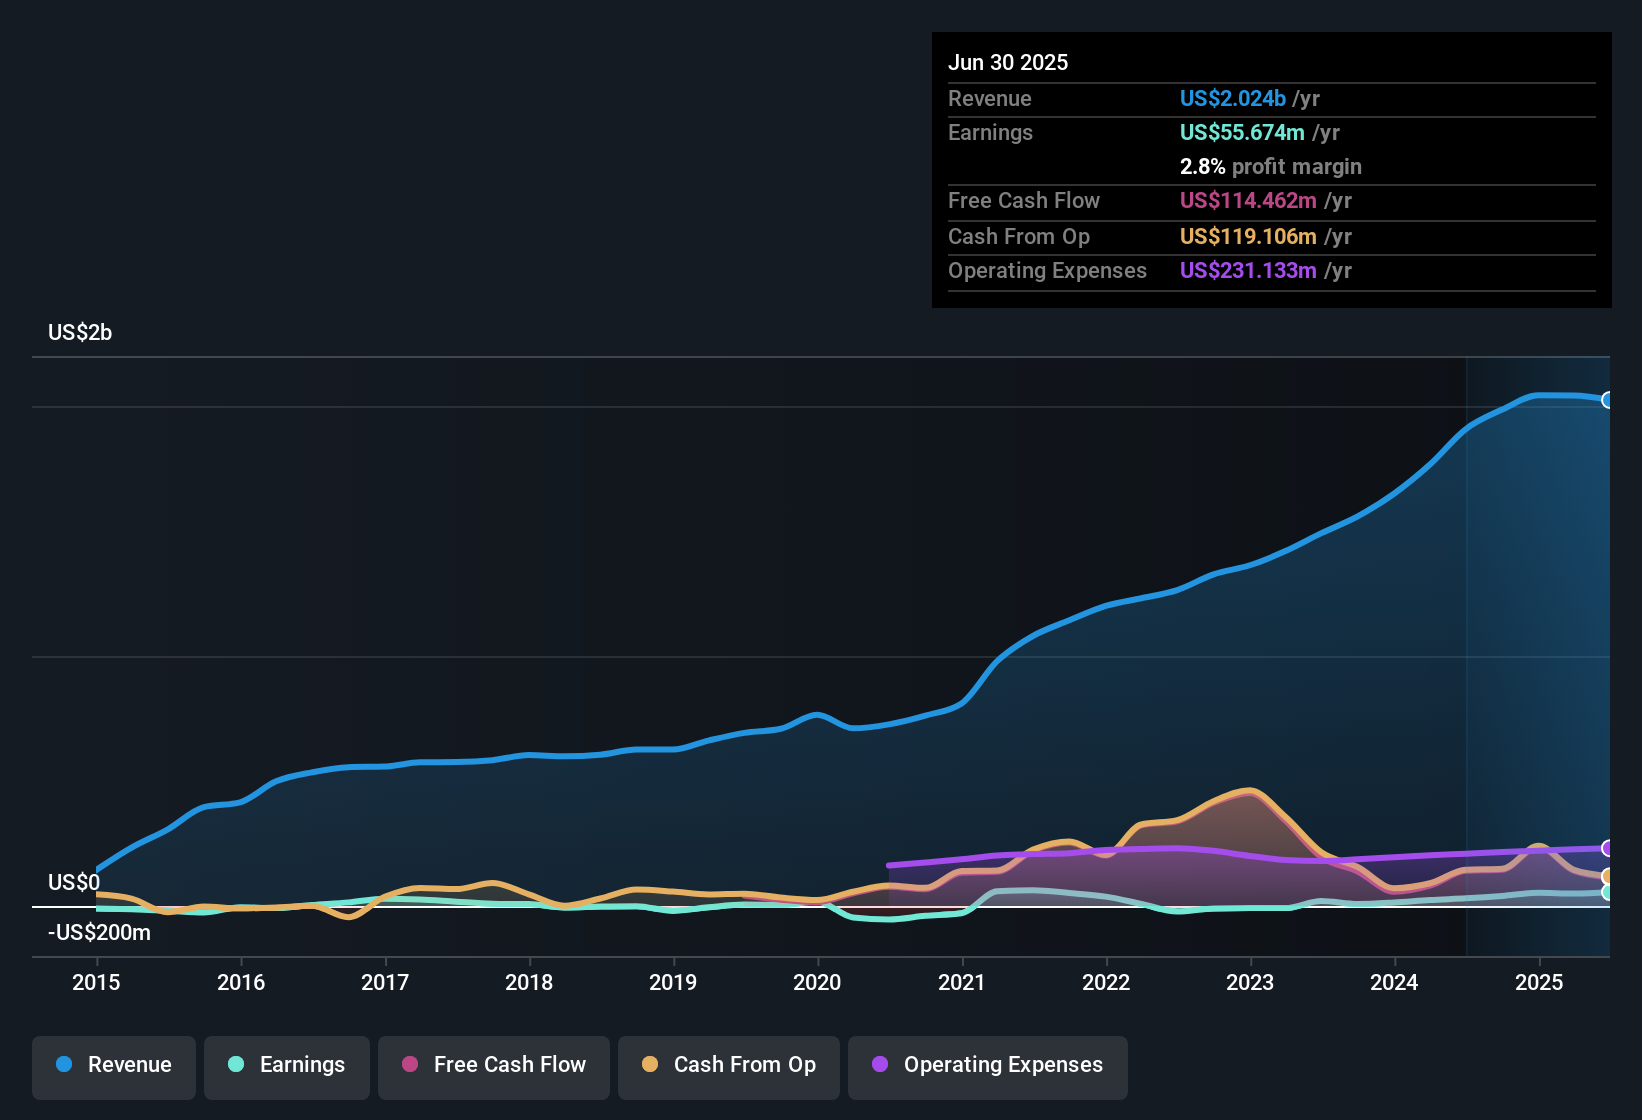Click the 2019 x-axis label
This screenshot has height=1120, width=1642.
(673, 982)
